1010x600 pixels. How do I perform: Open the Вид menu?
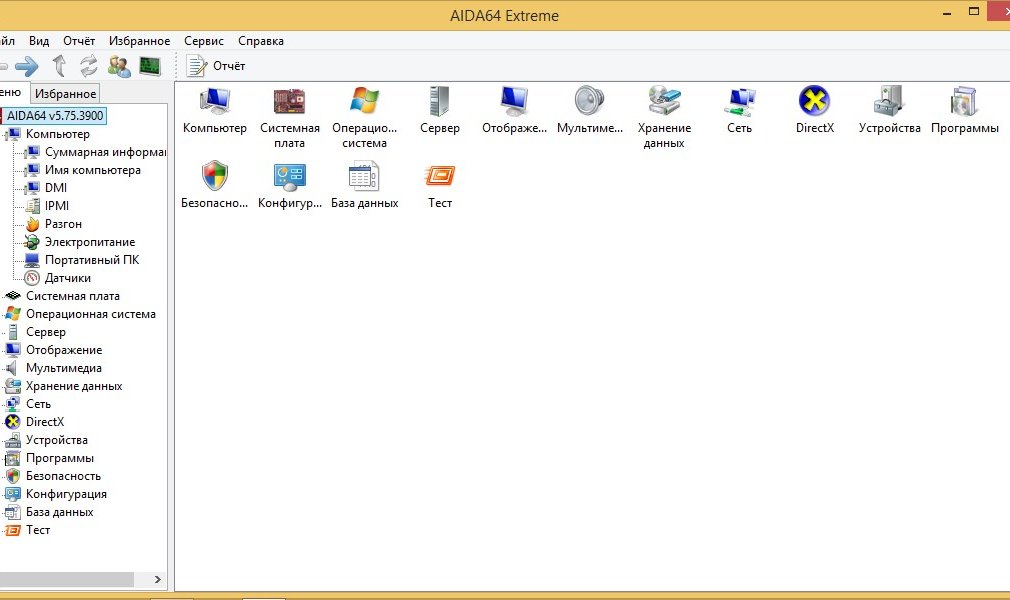click(39, 41)
